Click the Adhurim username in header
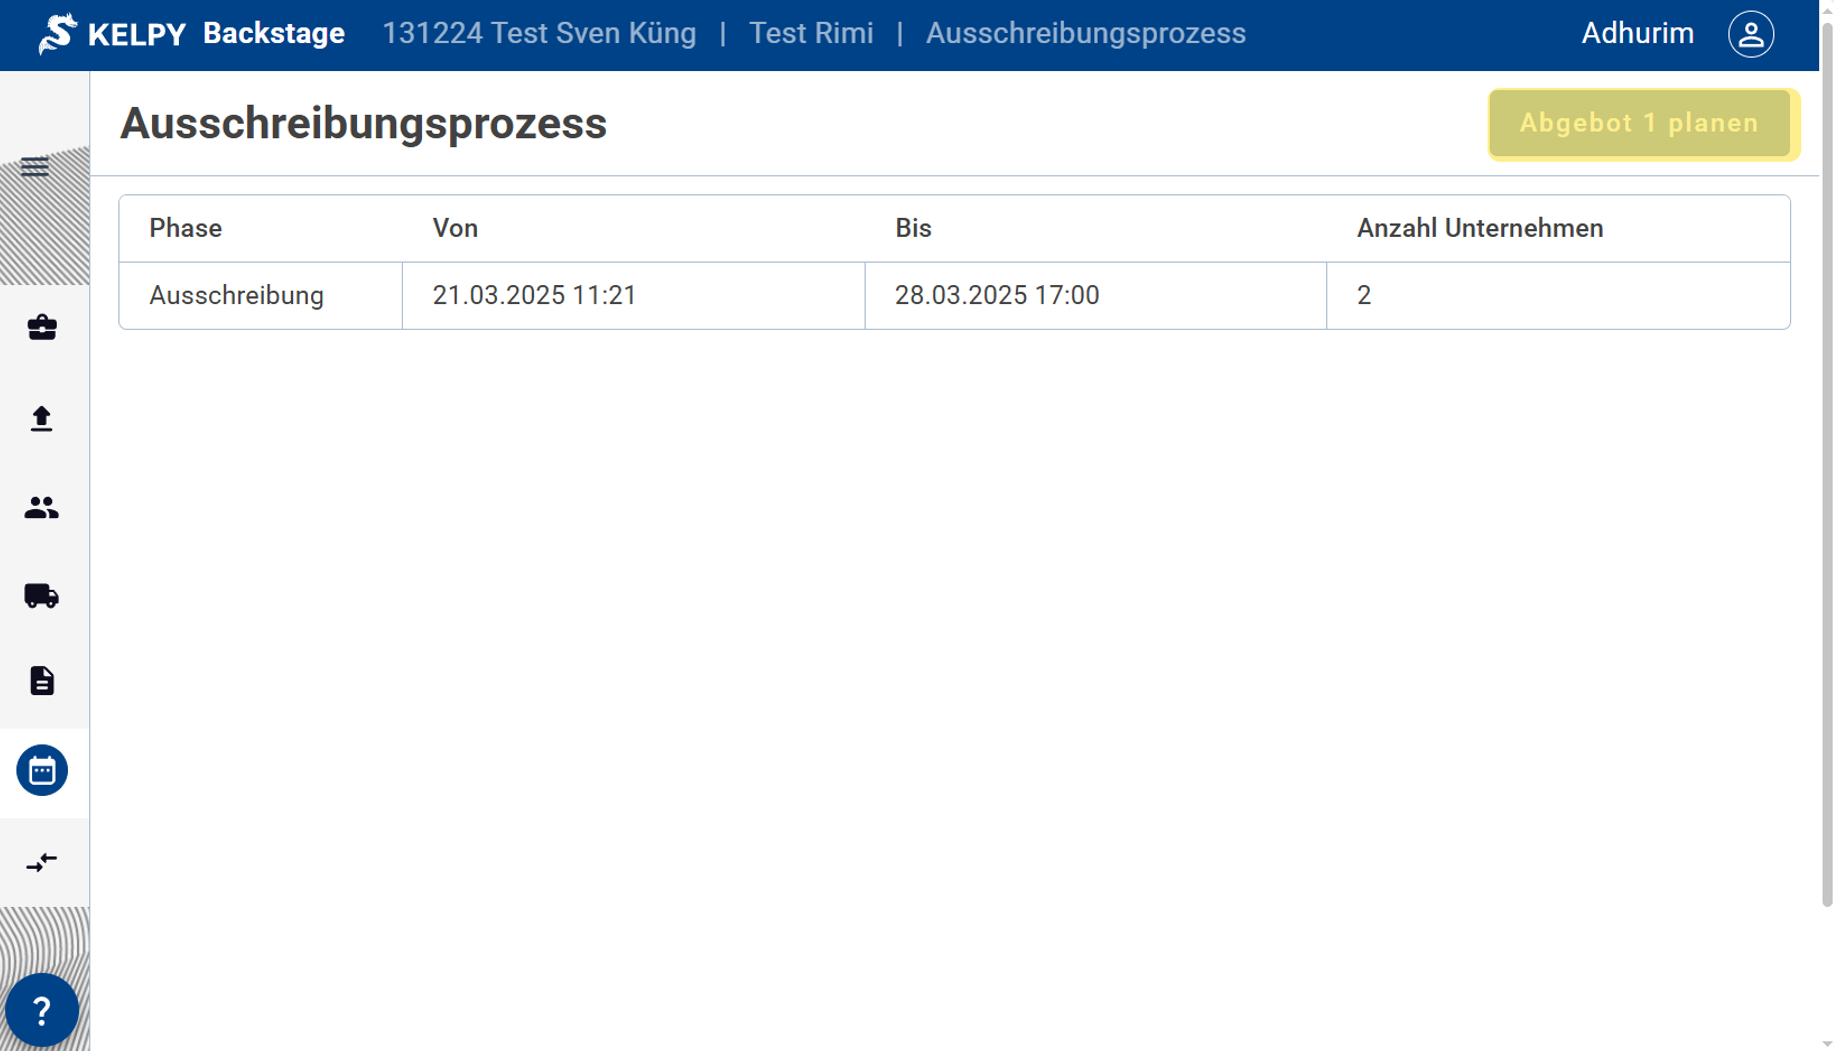The image size is (1834, 1051). 1637,34
